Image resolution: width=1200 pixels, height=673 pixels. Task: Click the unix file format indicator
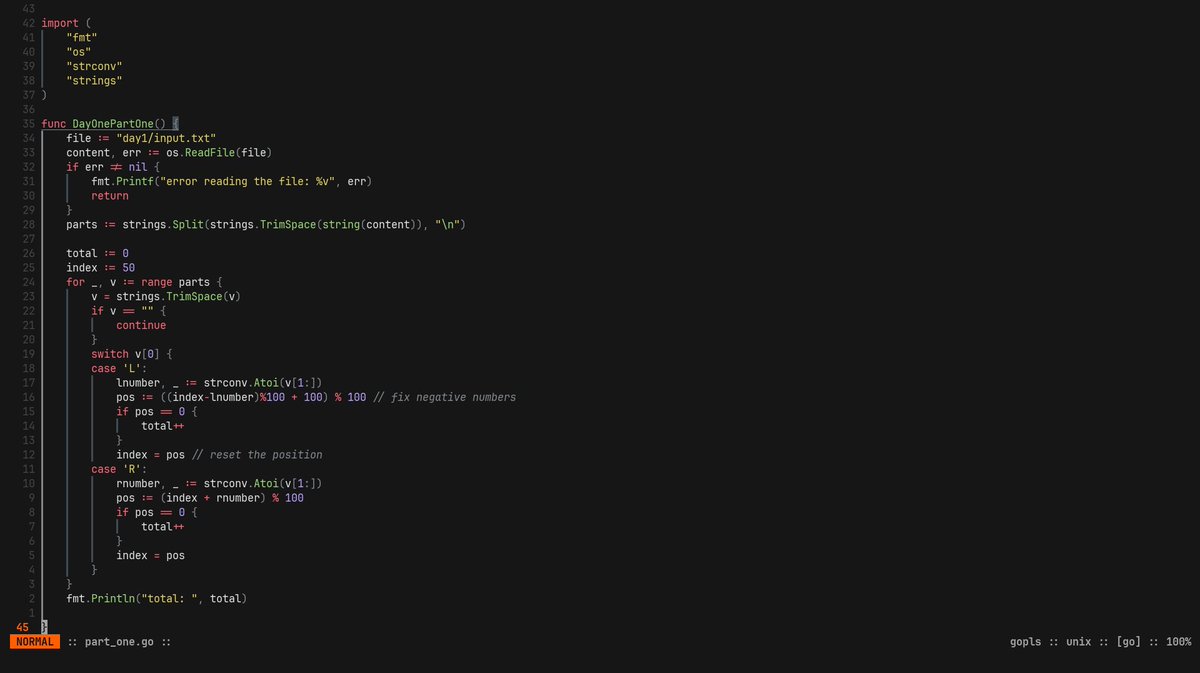1078,641
